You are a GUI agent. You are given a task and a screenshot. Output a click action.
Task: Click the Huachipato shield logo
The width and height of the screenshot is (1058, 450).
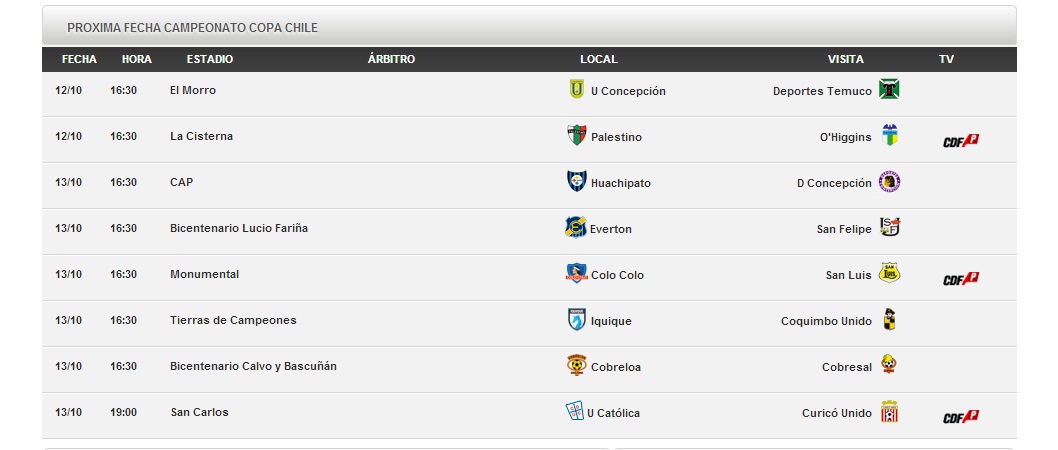coord(576,181)
